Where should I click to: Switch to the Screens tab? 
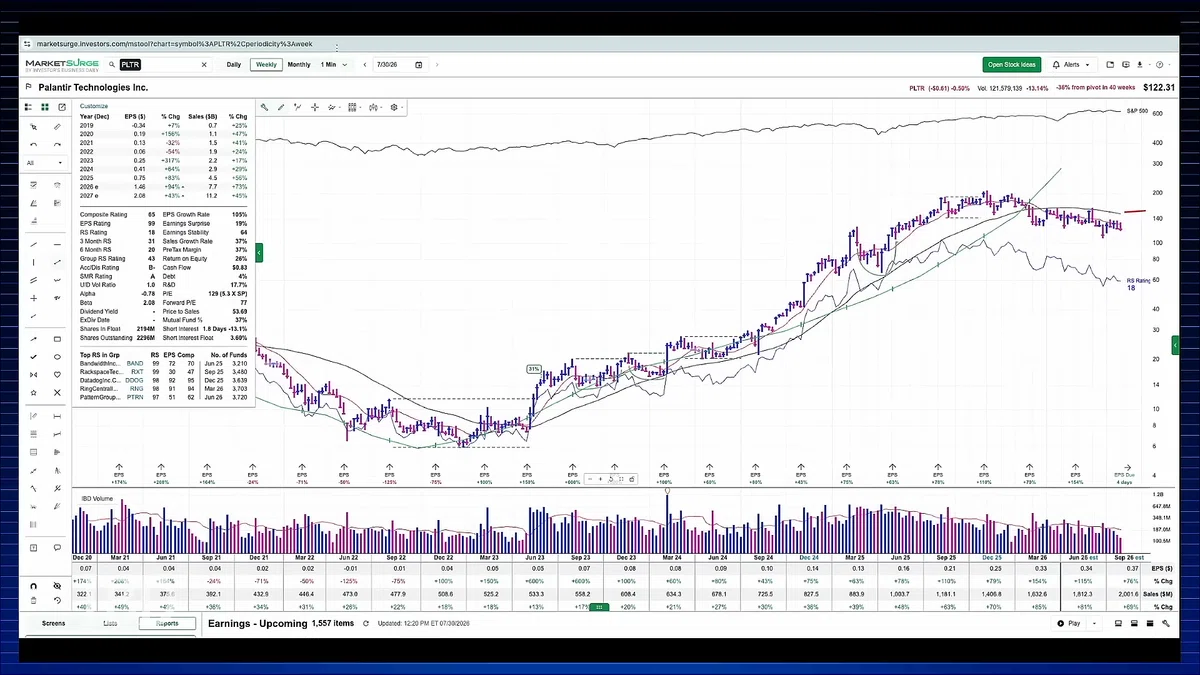[x=54, y=623]
